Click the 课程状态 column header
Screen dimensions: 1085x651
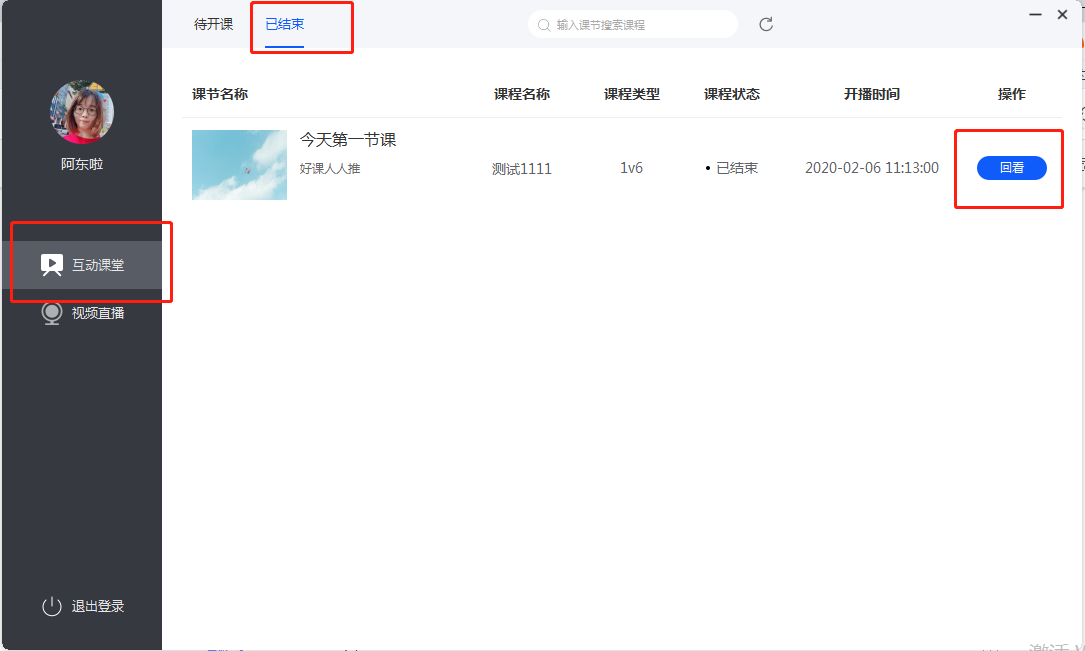[732, 94]
